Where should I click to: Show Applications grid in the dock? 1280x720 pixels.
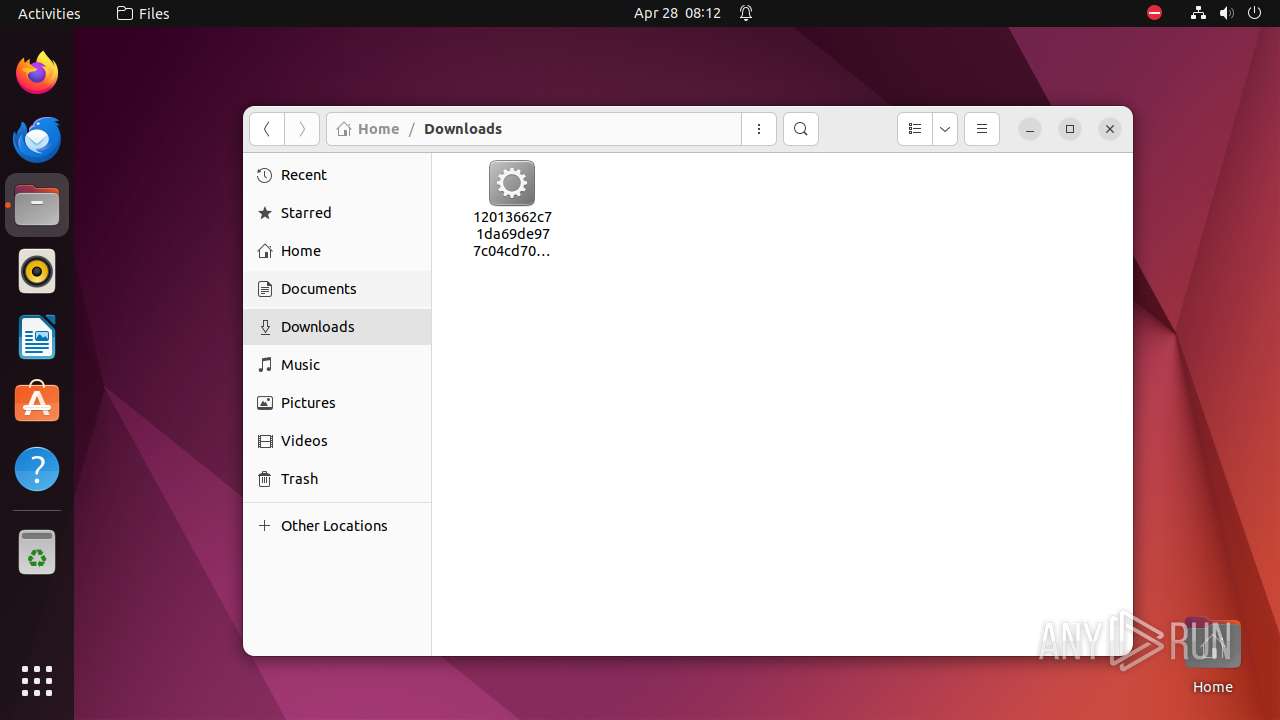(37, 681)
